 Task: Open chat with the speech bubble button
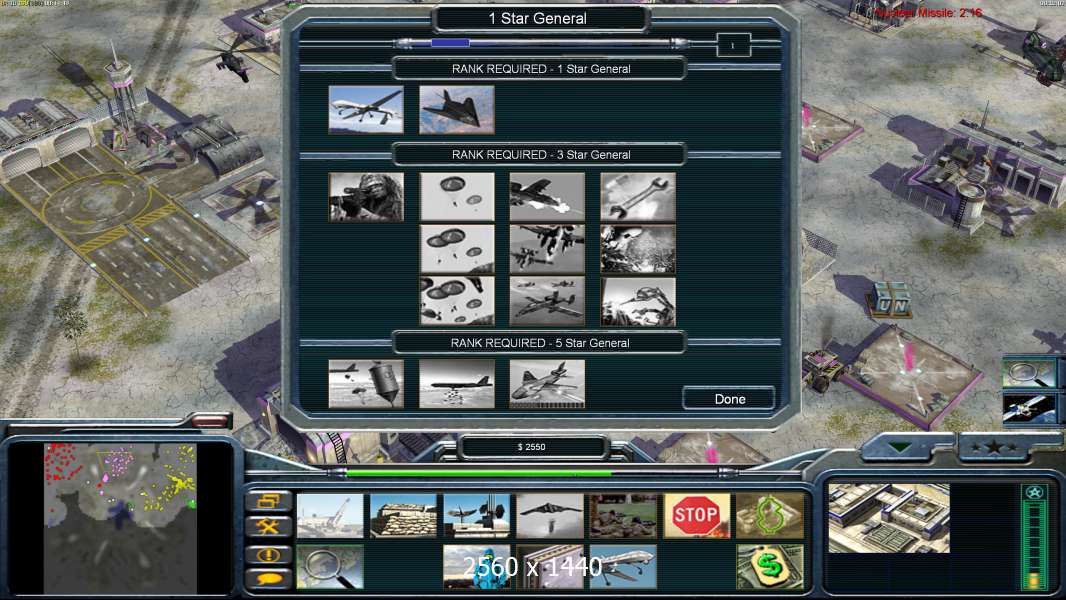269,579
